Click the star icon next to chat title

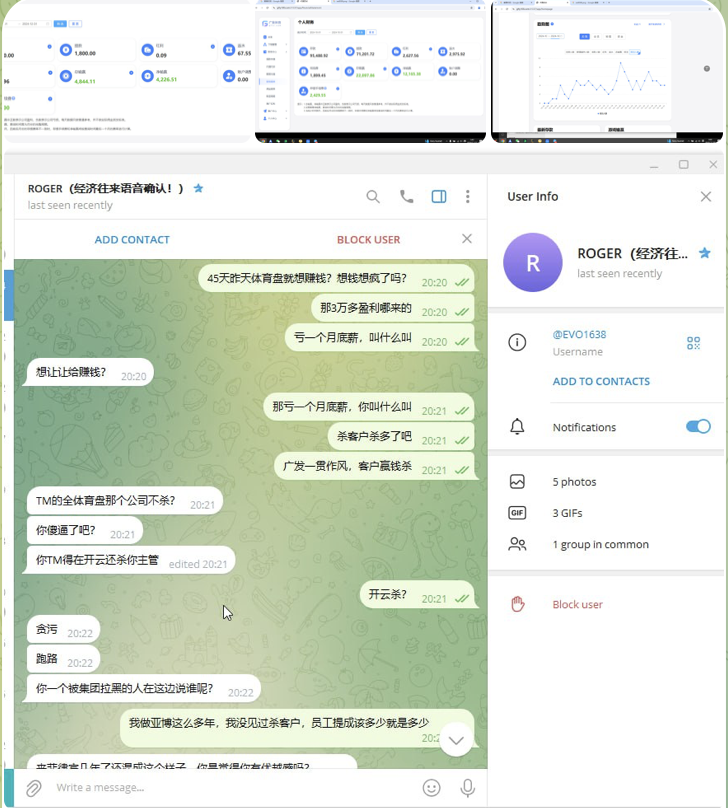pos(198,188)
